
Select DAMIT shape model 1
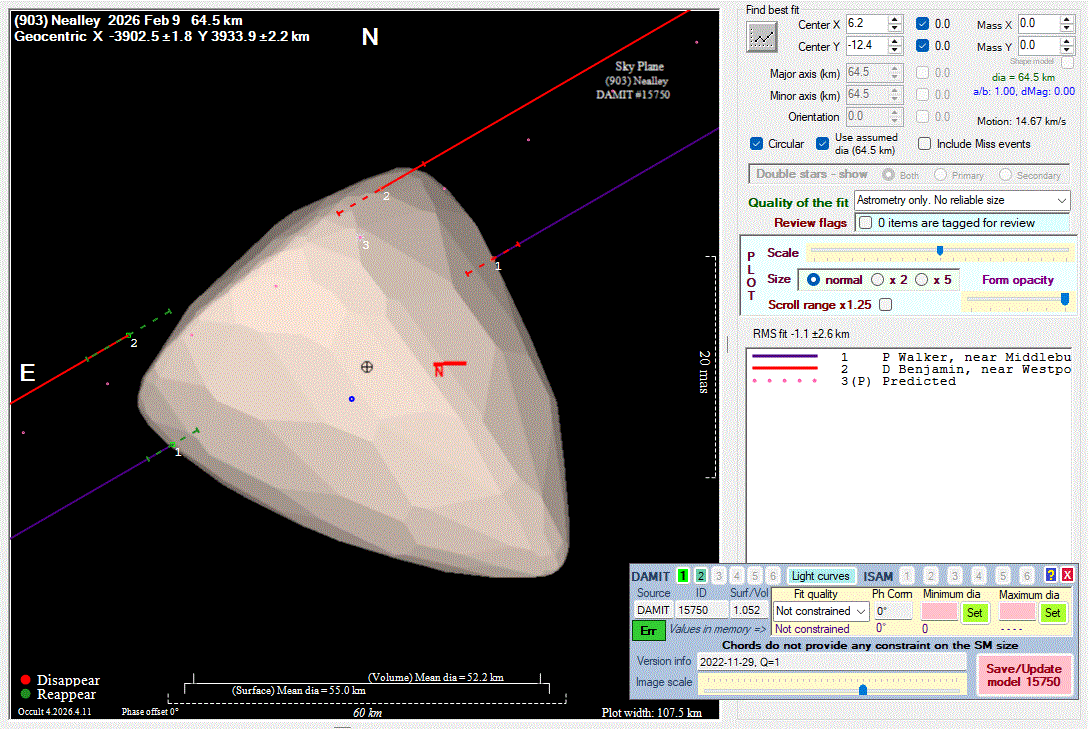682,576
